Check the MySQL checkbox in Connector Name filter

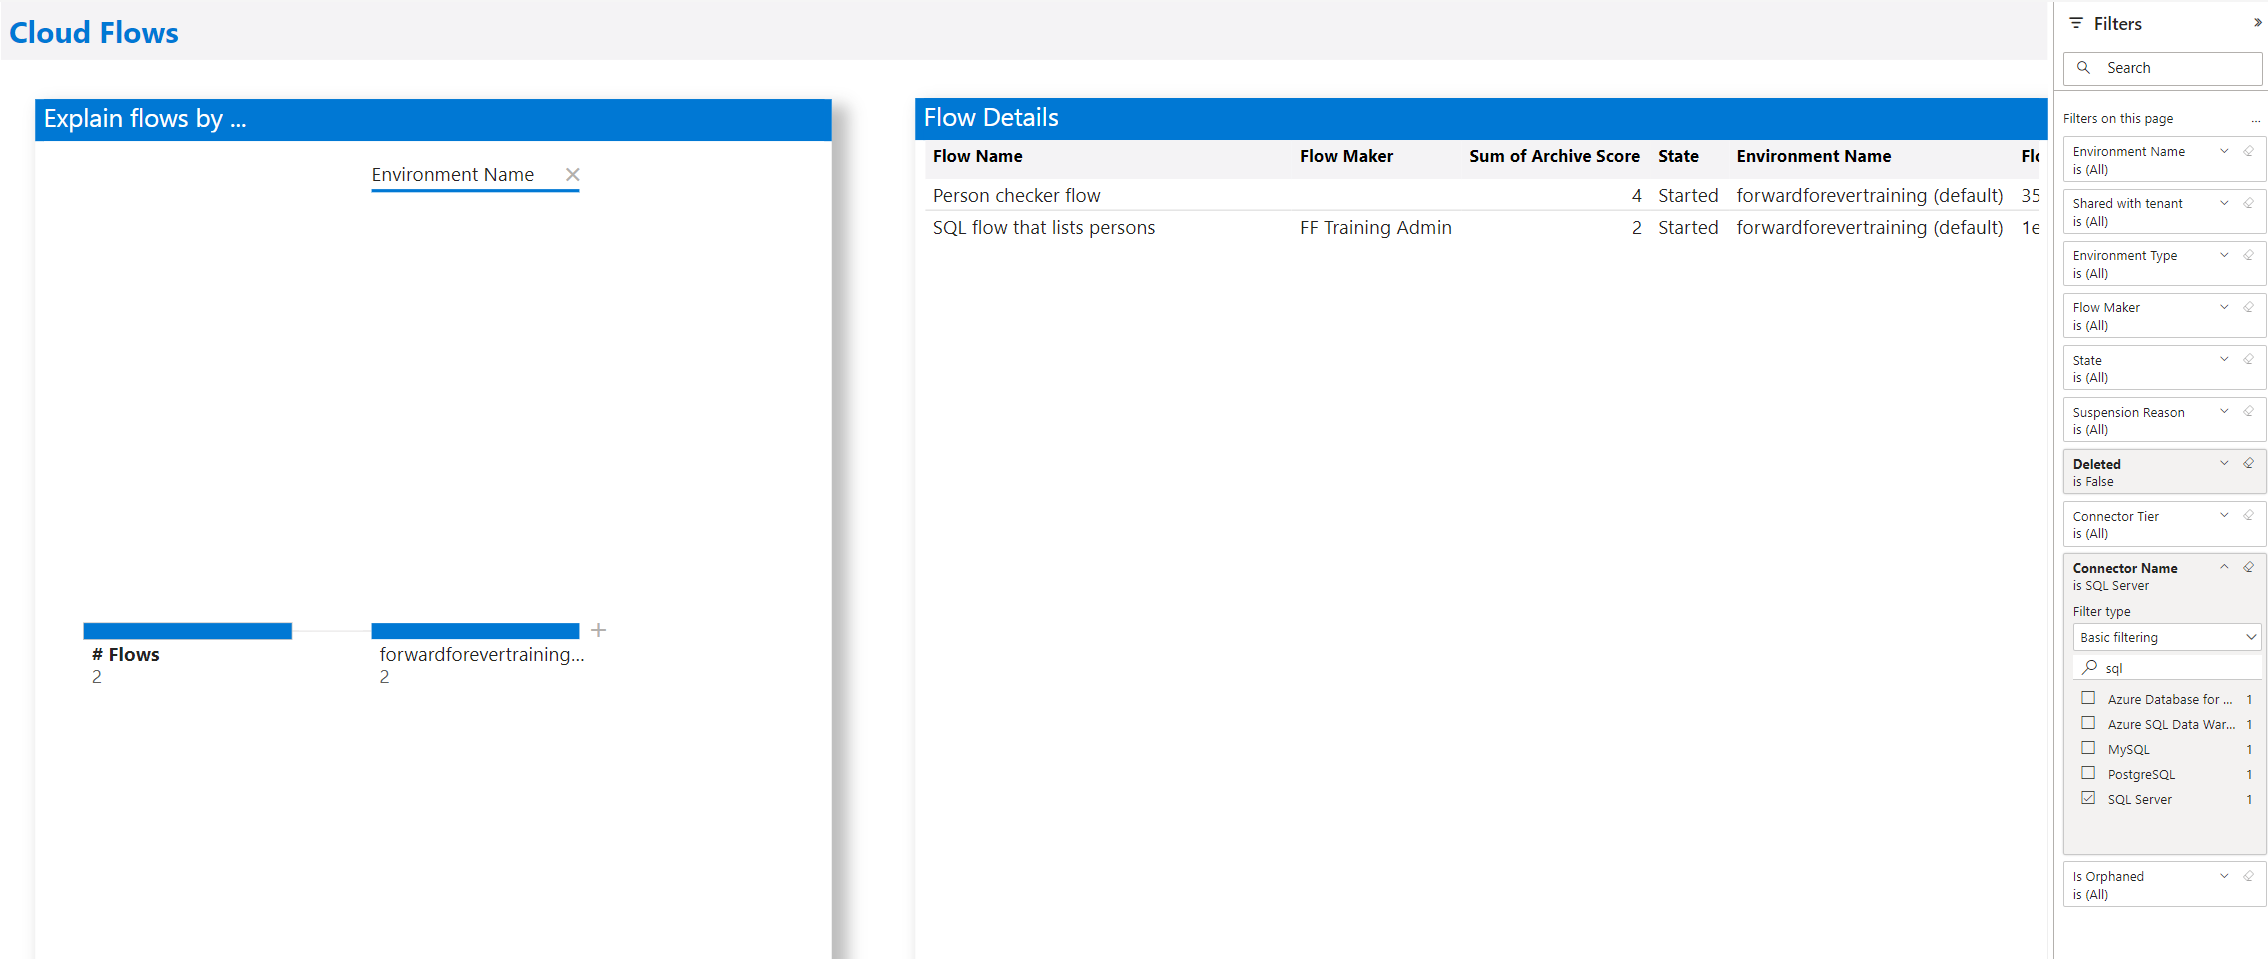[x=2088, y=748]
